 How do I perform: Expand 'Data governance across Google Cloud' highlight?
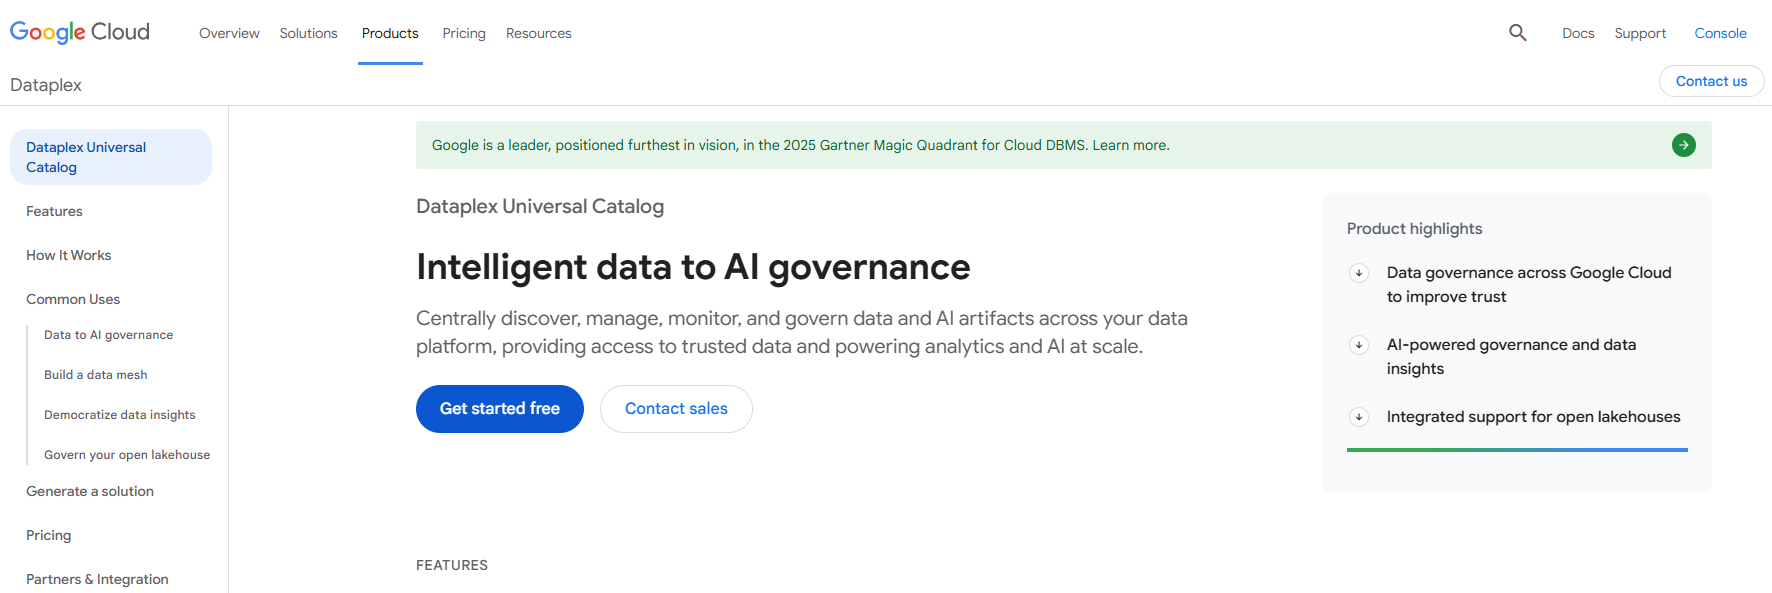pos(1359,273)
